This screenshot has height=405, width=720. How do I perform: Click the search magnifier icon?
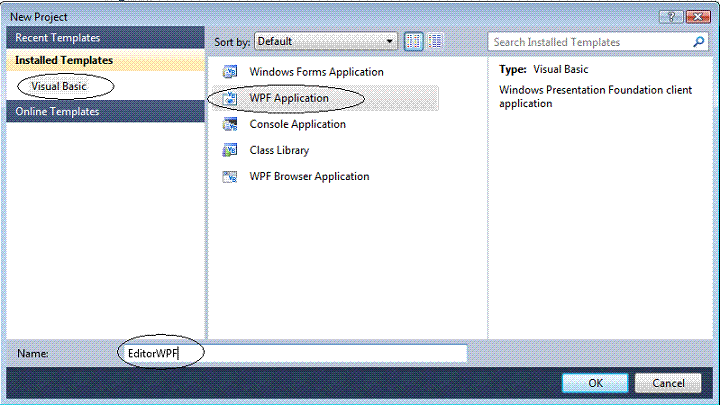pyautogui.click(x=698, y=42)
